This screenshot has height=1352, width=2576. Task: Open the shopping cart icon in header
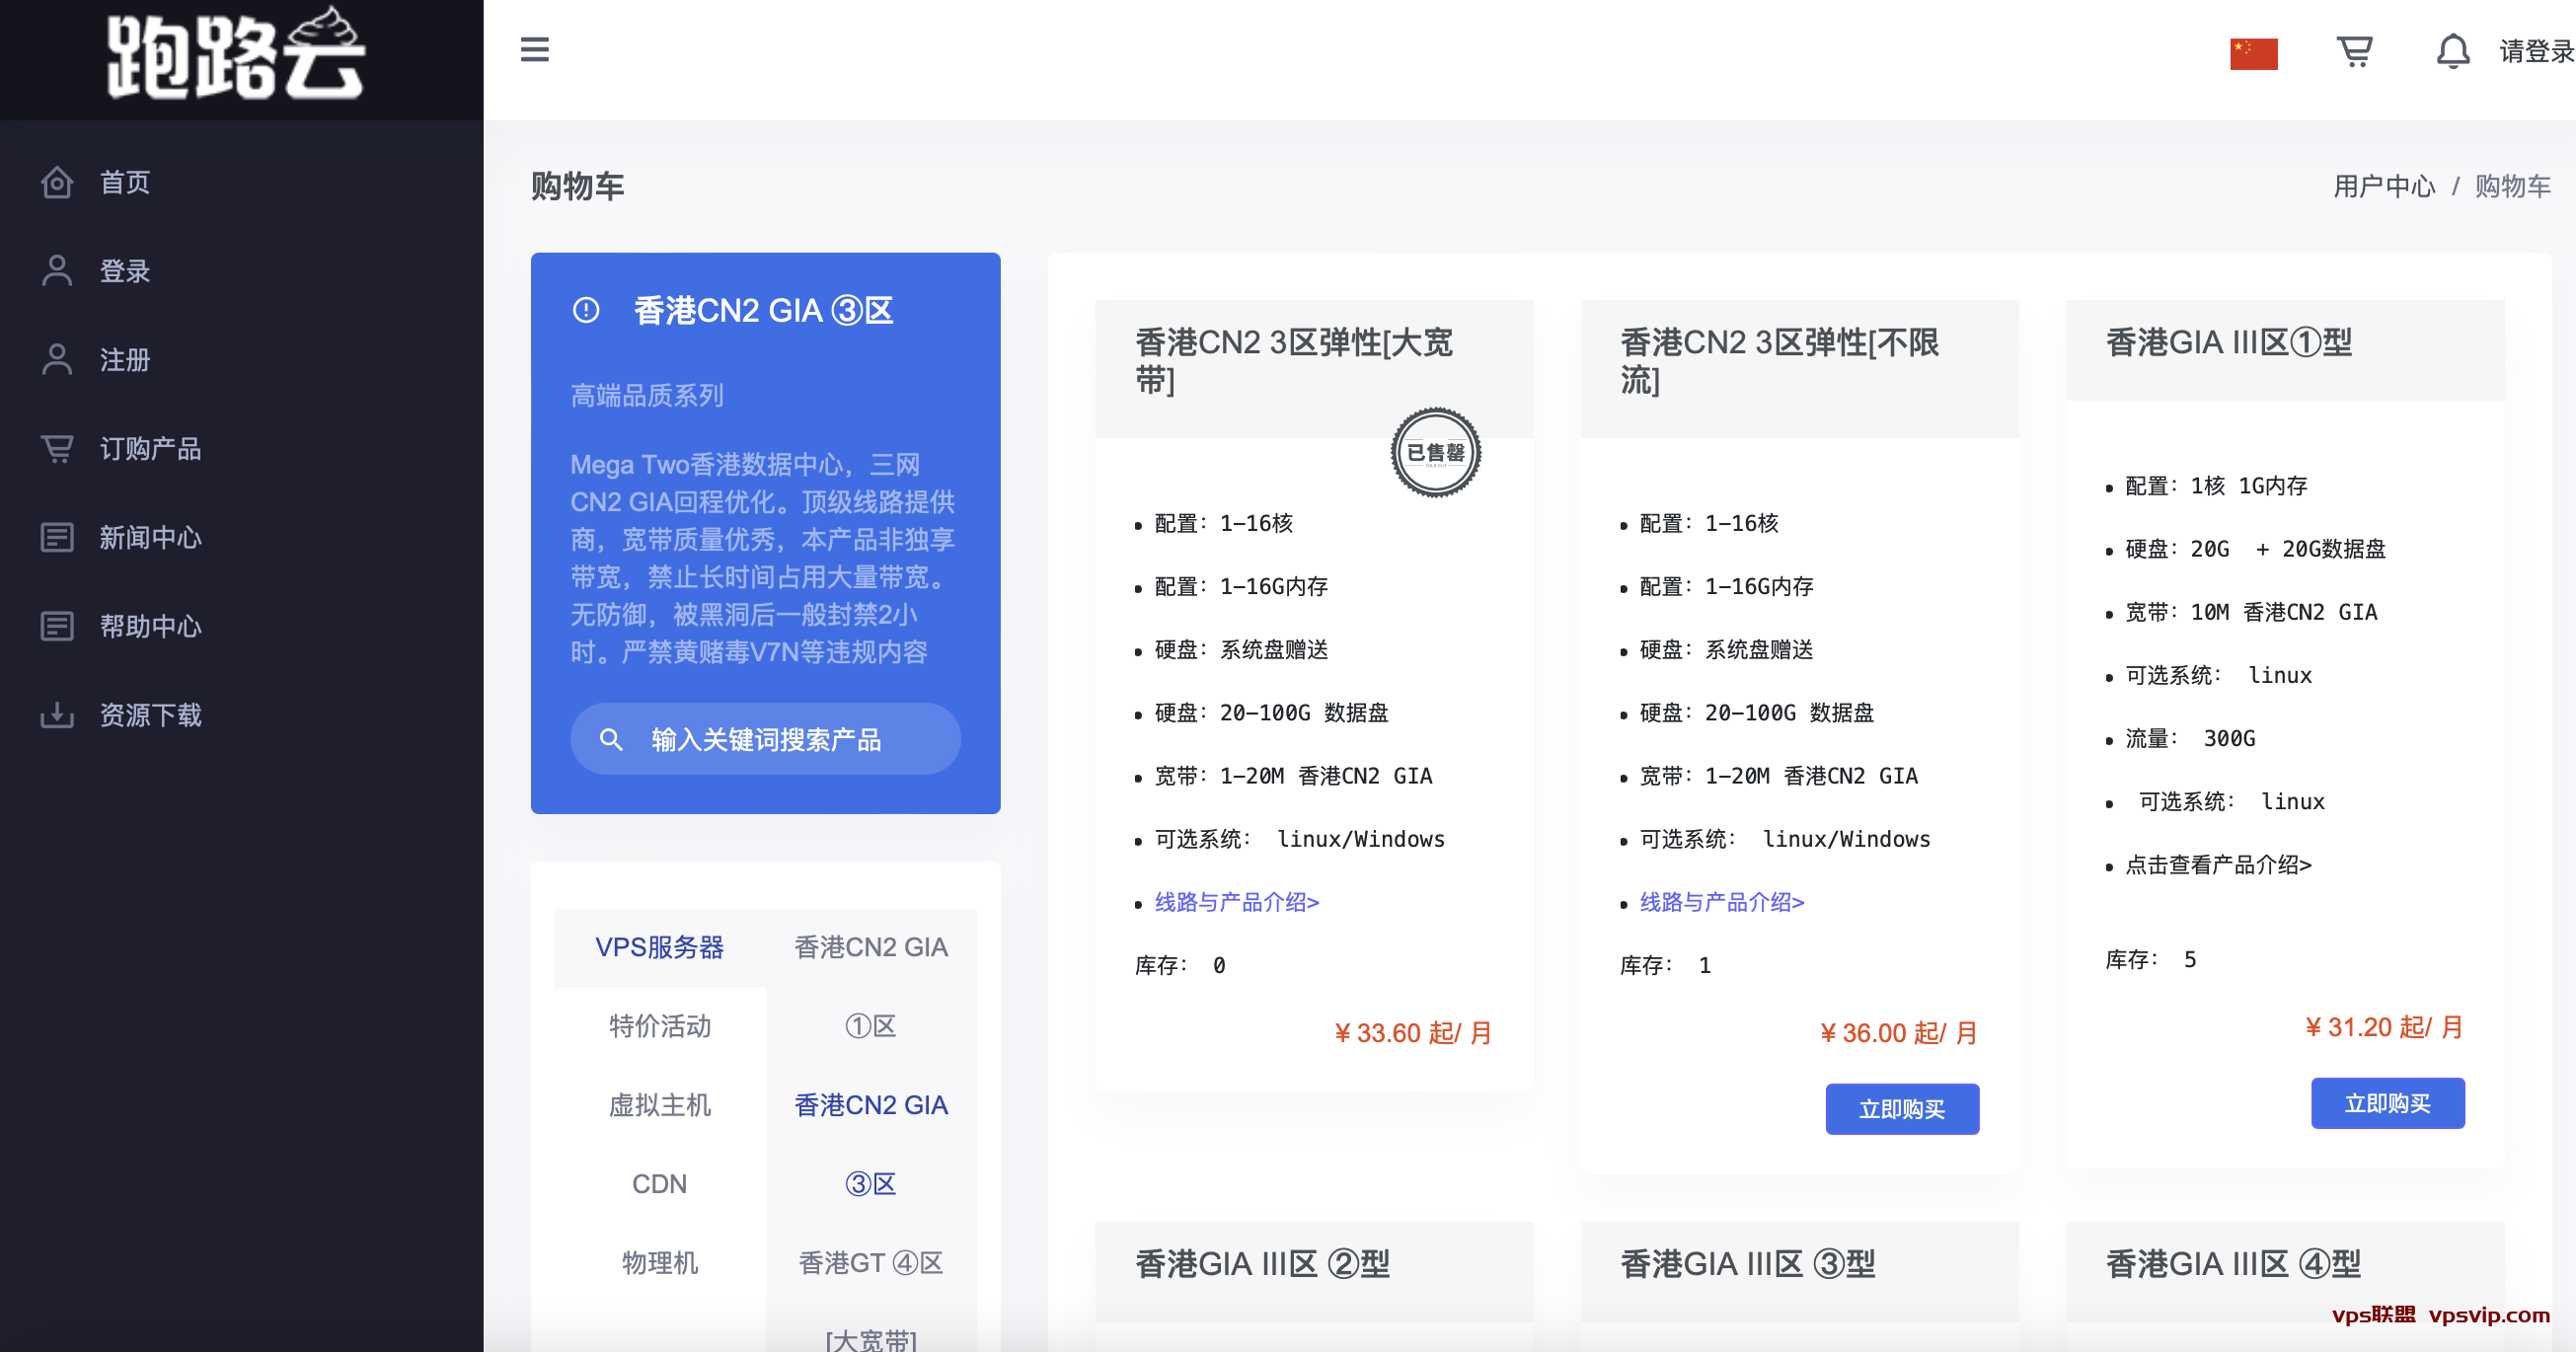click(x=2354, y=50)
